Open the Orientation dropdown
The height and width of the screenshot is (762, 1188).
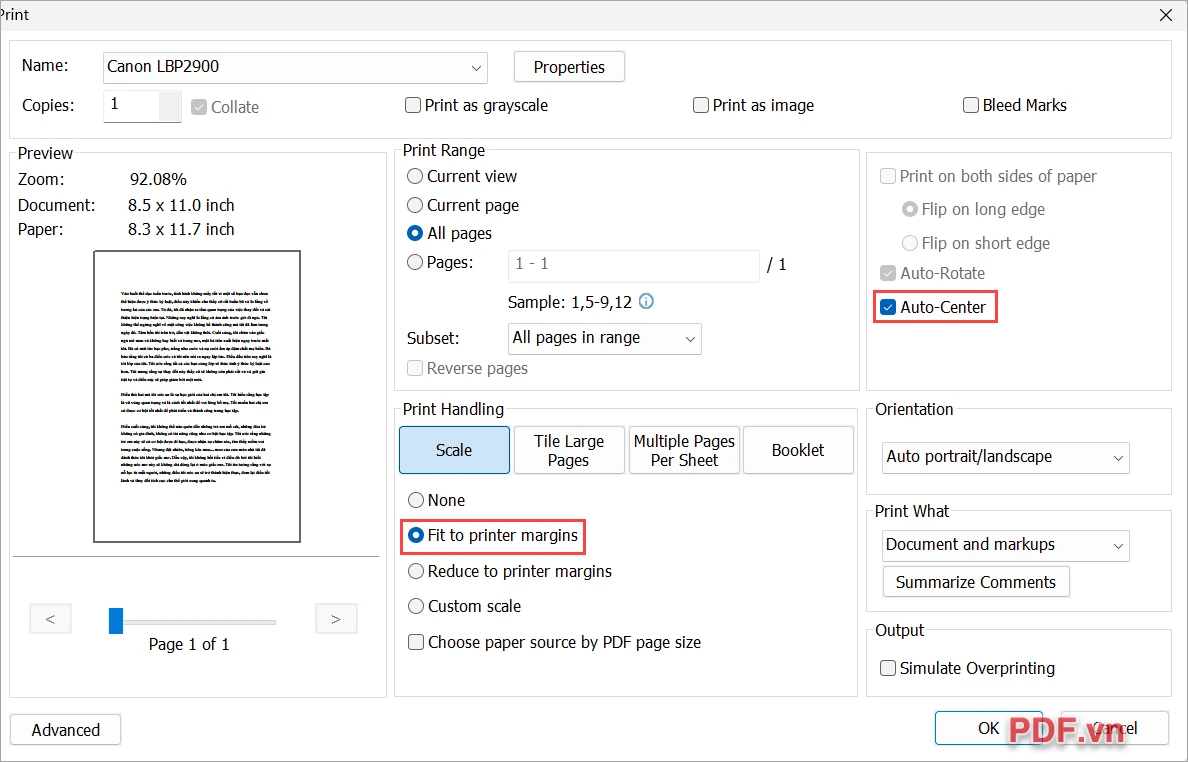(1005, 458)
